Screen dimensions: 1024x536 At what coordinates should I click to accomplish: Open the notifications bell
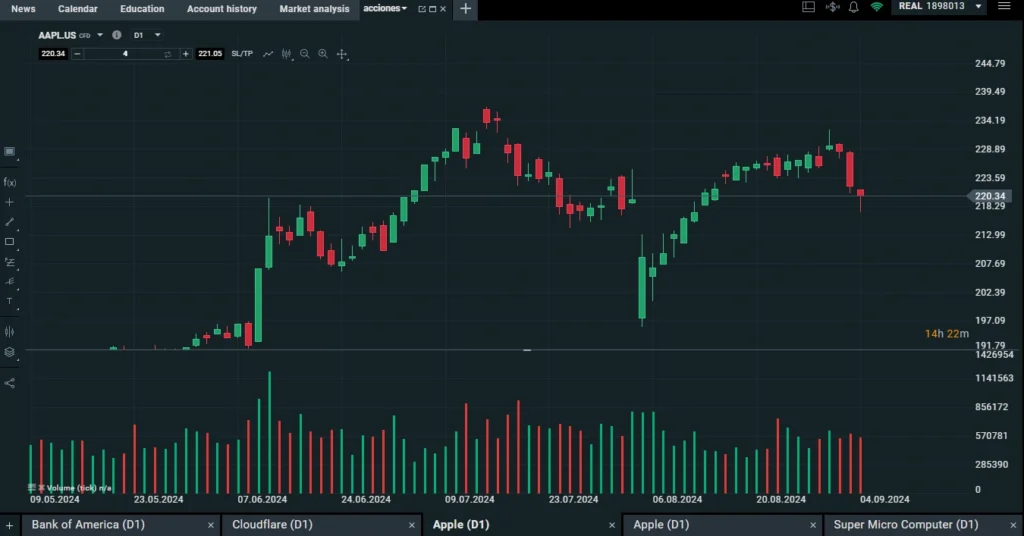[x=854, y=7]
